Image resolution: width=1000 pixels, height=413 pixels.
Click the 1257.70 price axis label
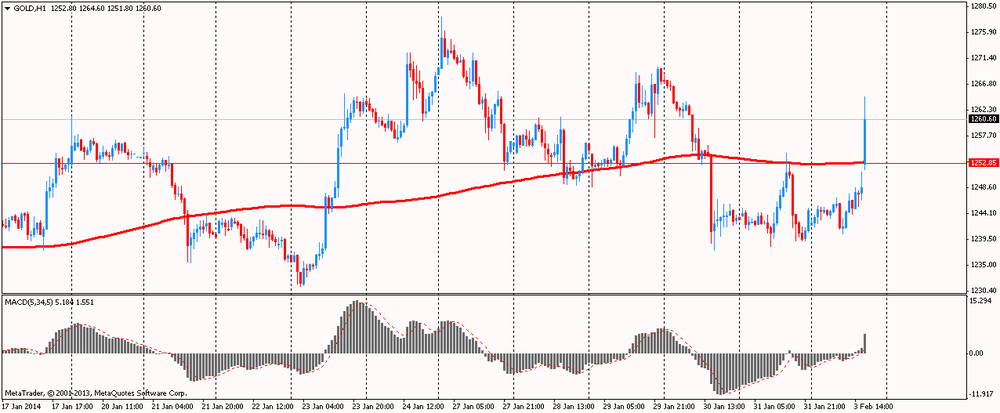coord(983,136)
